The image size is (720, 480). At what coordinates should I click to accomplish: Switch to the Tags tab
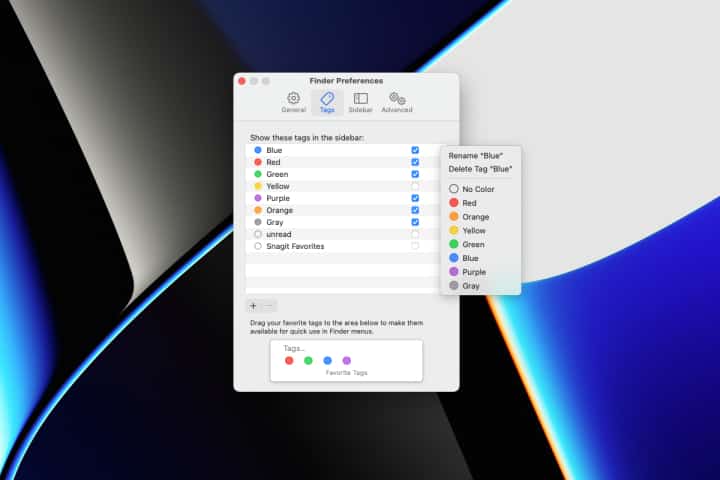coord(327,102)
